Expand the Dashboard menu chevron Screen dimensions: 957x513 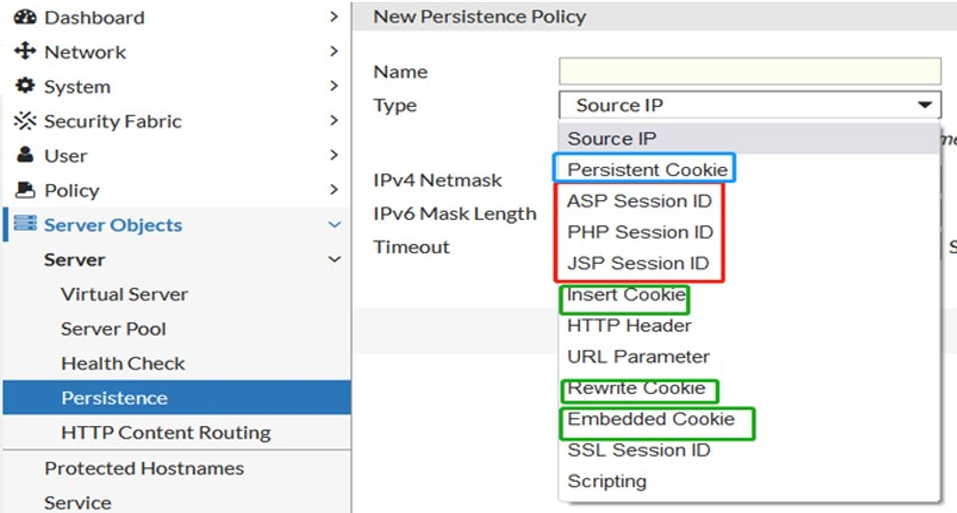point(334,17)
